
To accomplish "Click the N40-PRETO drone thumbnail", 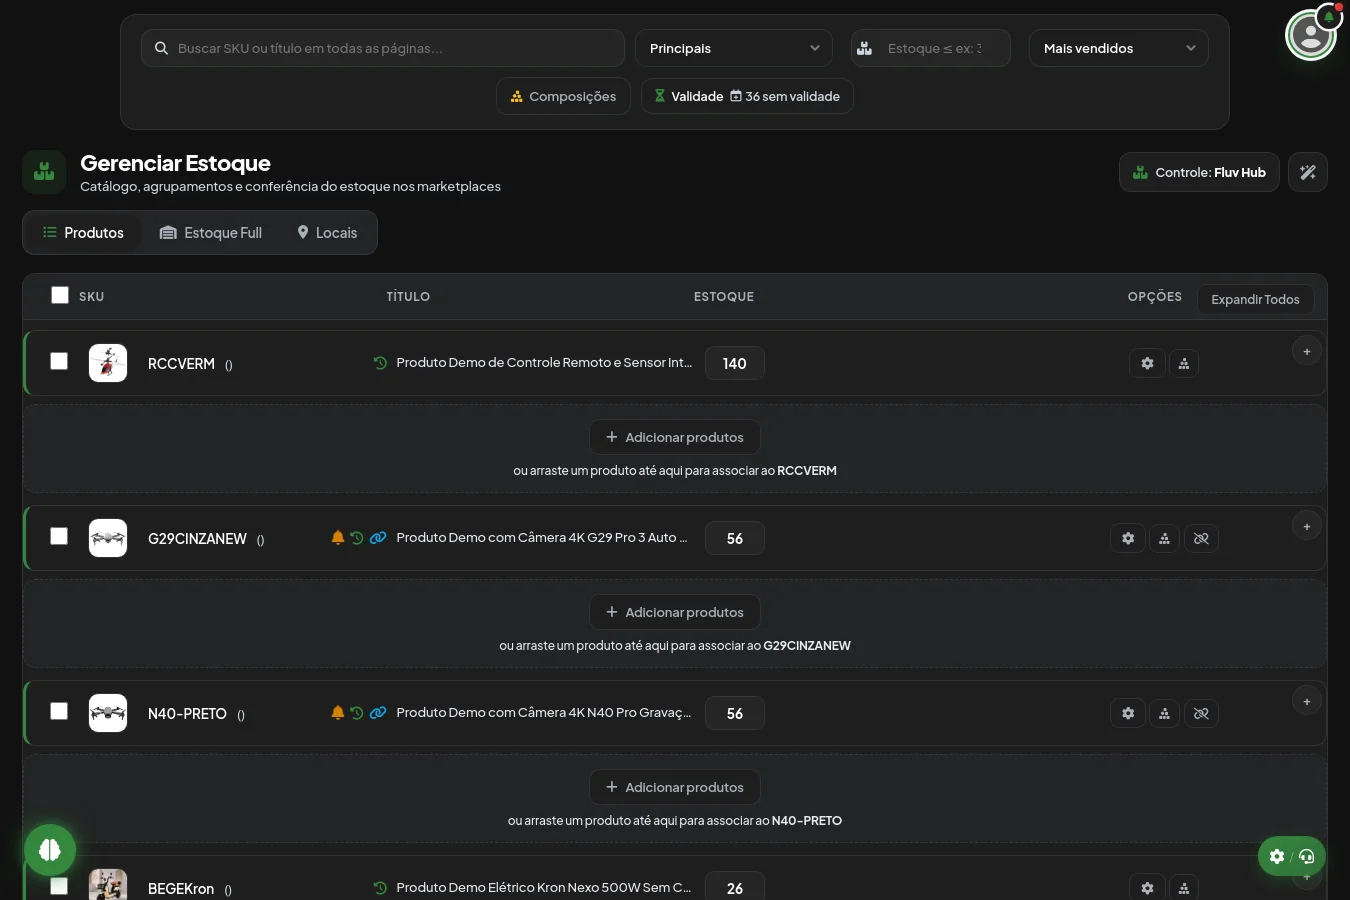I will [x=108, y=713].
